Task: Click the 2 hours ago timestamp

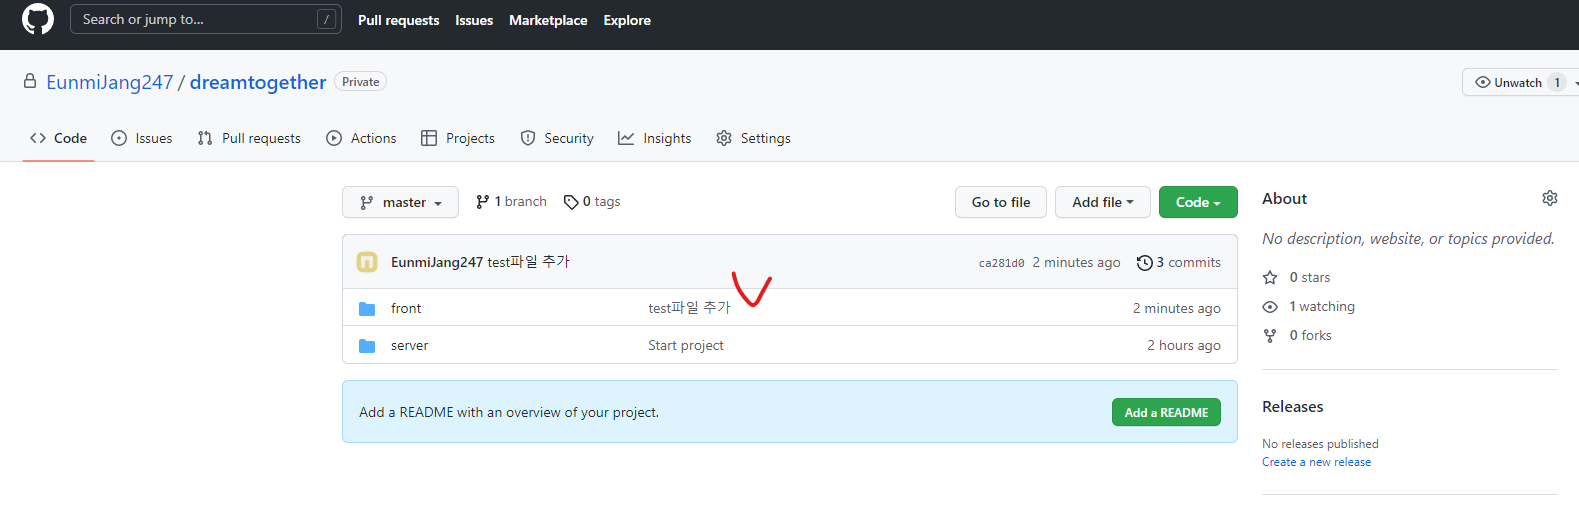Action: [1184, 345]
